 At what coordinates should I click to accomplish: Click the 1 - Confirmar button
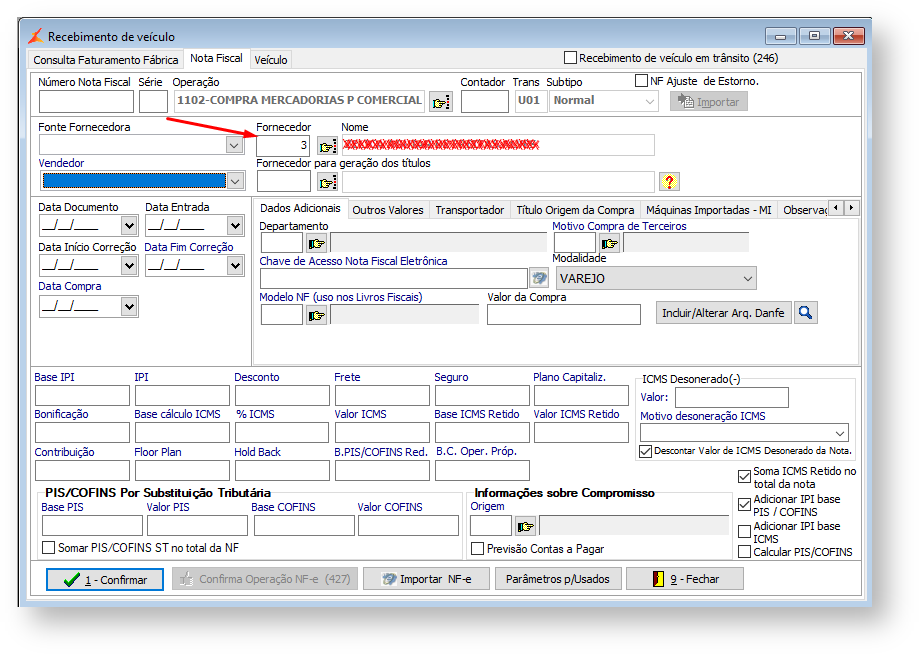pyautogui.click(x=105, y=580)
